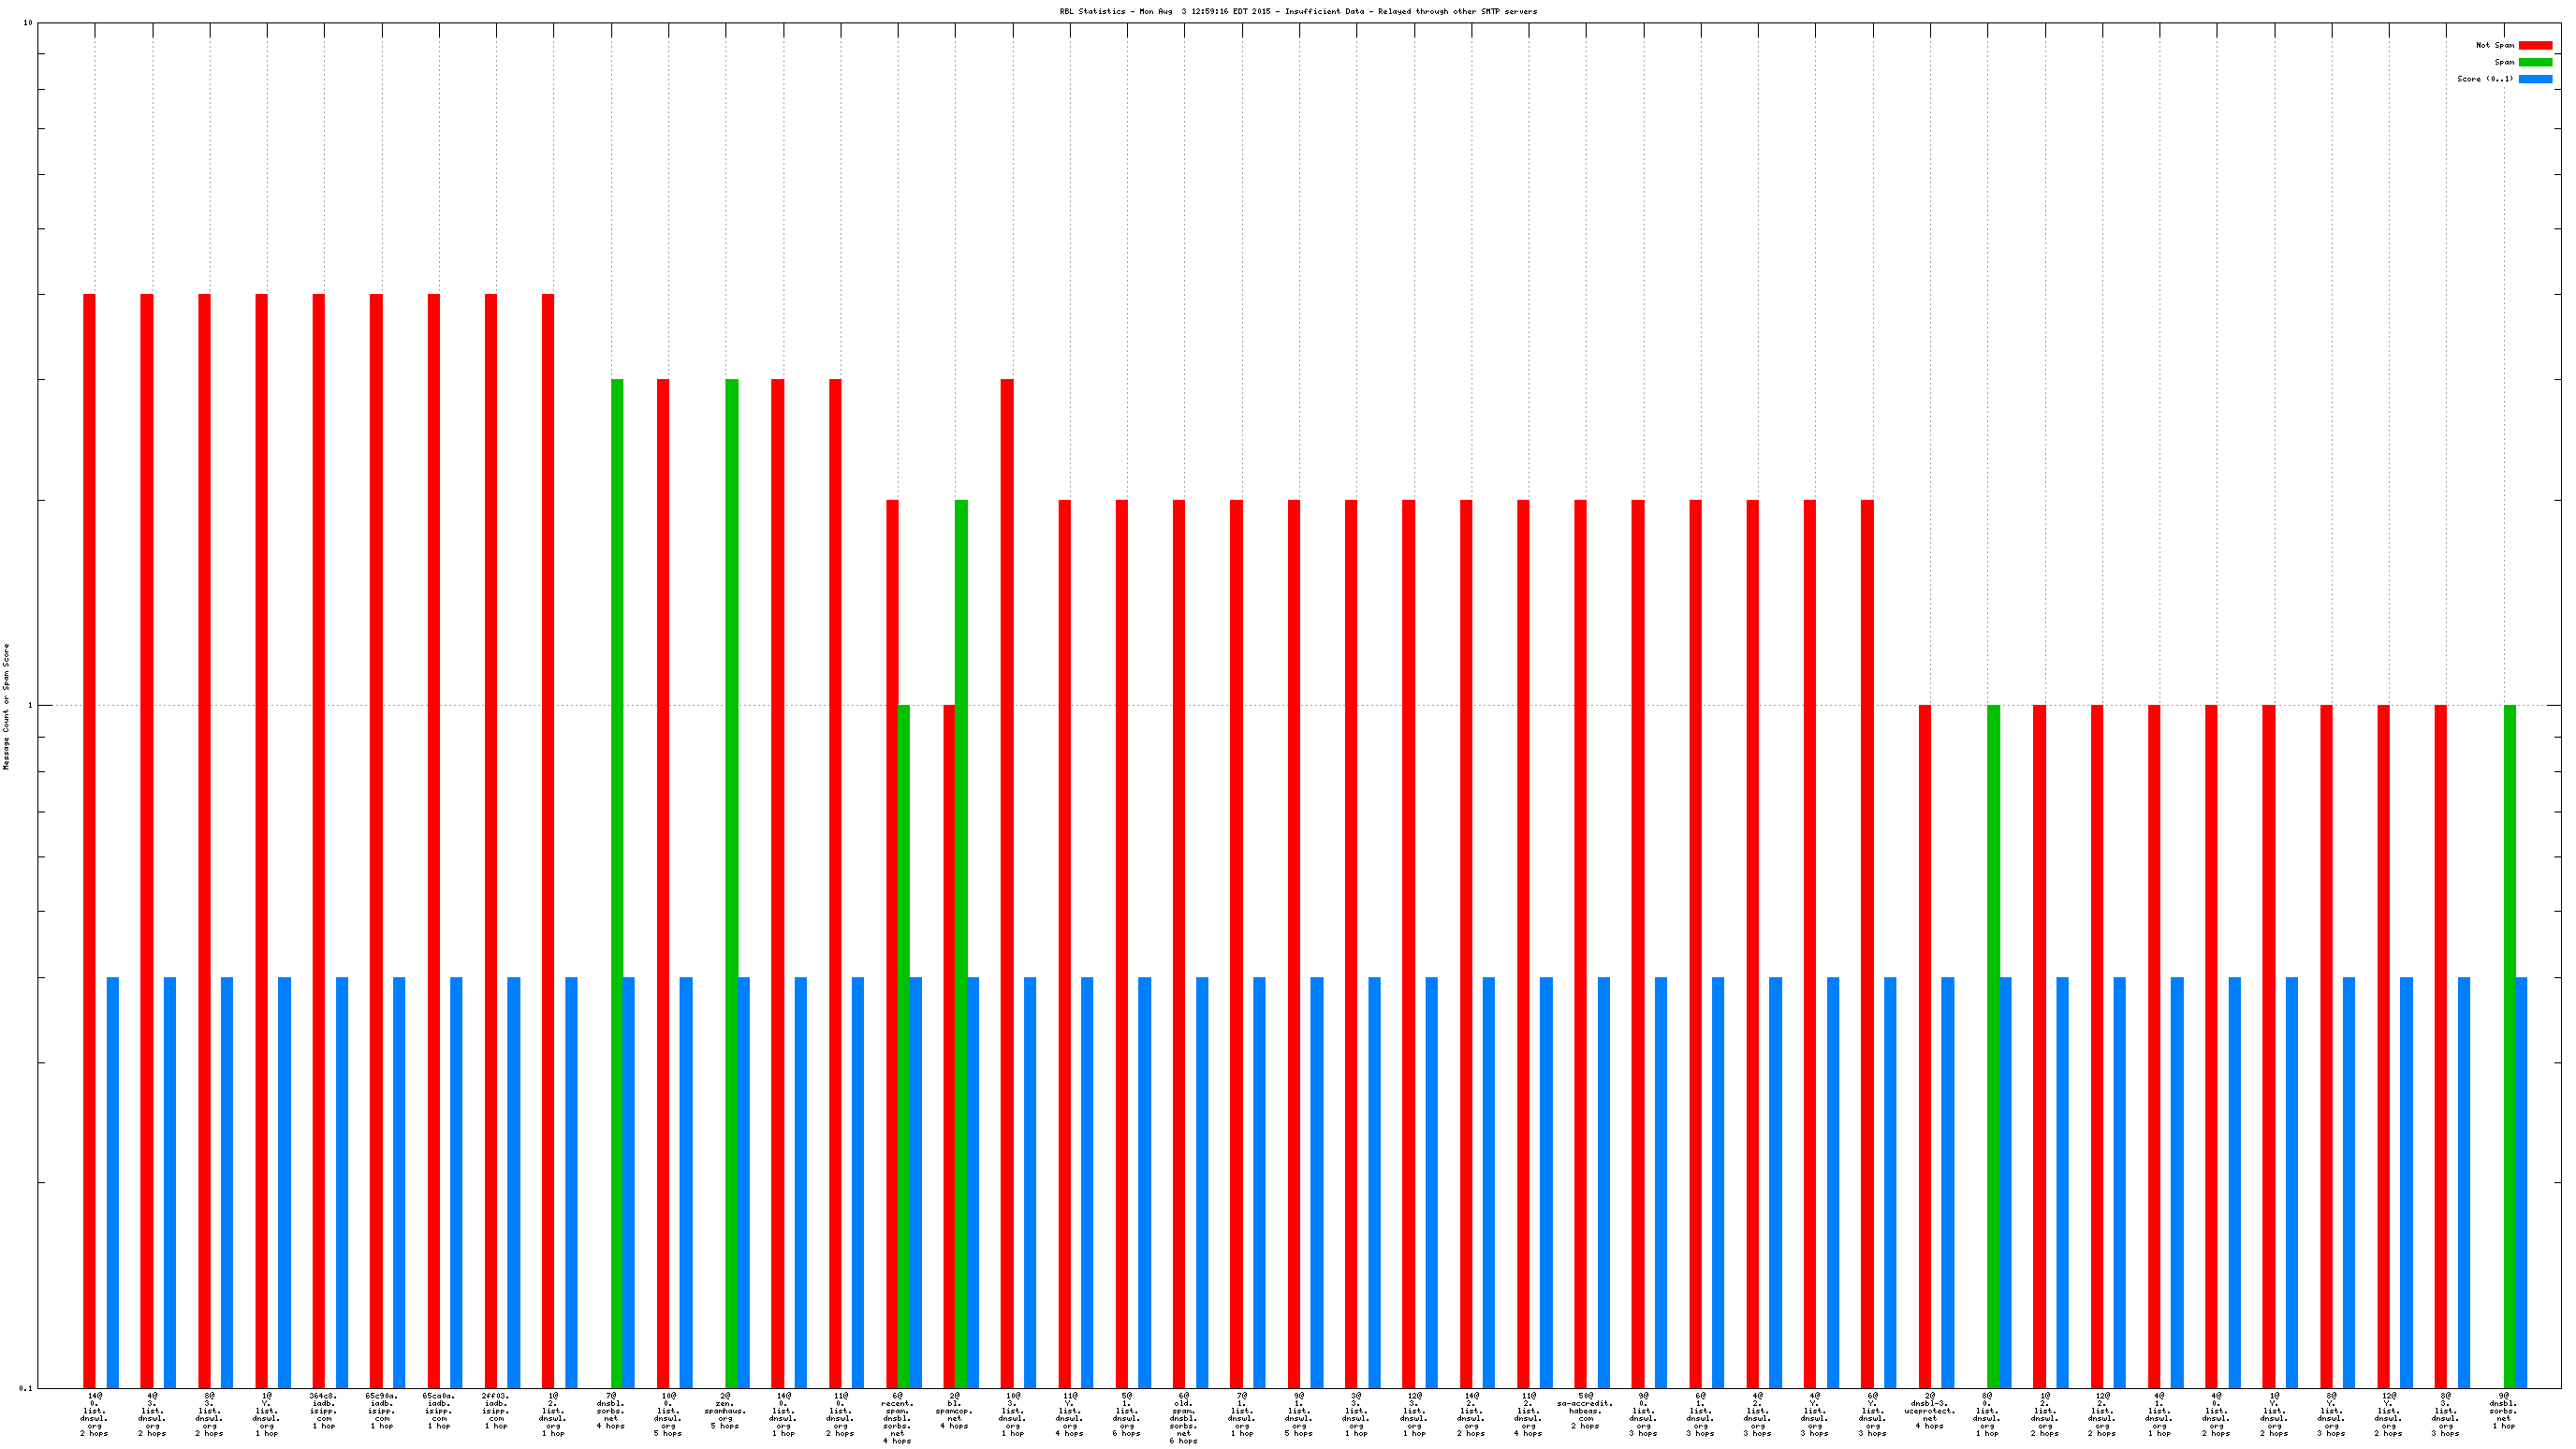Click the bl.spamcop.net axis label
The width and height of the screenshot is (2576, 1449).
pos(954,1410)
